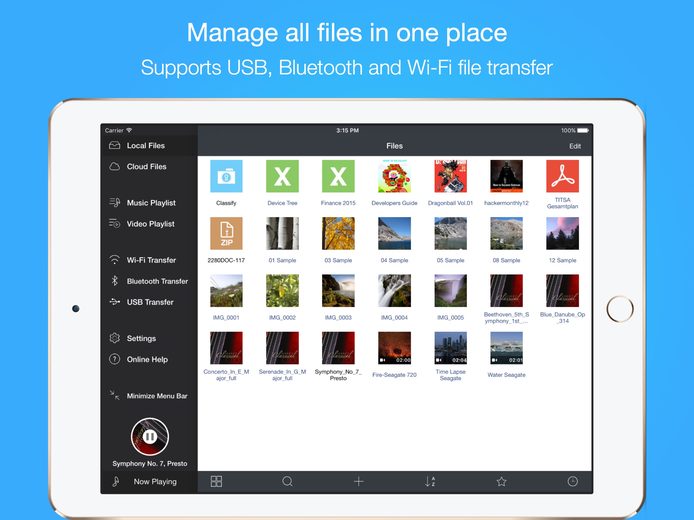Screen dimensions: 694x520
Task: Click the plus add icon in bottom toolbar
Action: [359, 481]
